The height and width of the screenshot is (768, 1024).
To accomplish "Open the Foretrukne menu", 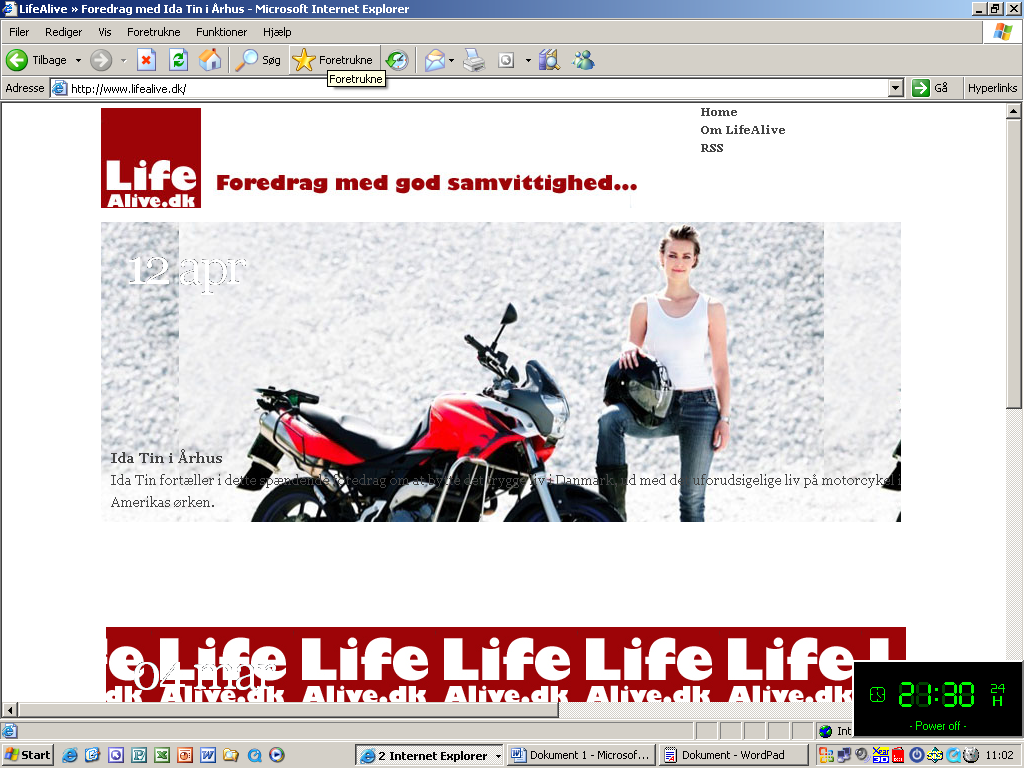I will tap(153, 32).
